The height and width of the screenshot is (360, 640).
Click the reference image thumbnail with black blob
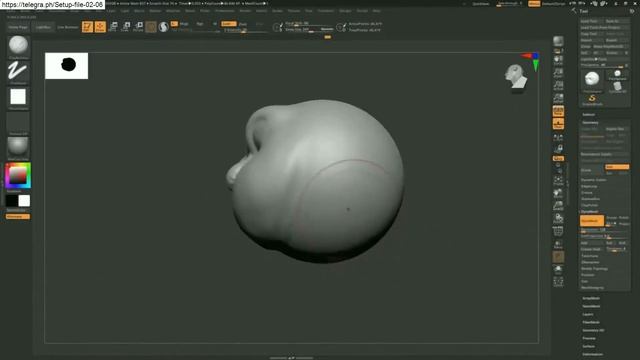point(67,65)
